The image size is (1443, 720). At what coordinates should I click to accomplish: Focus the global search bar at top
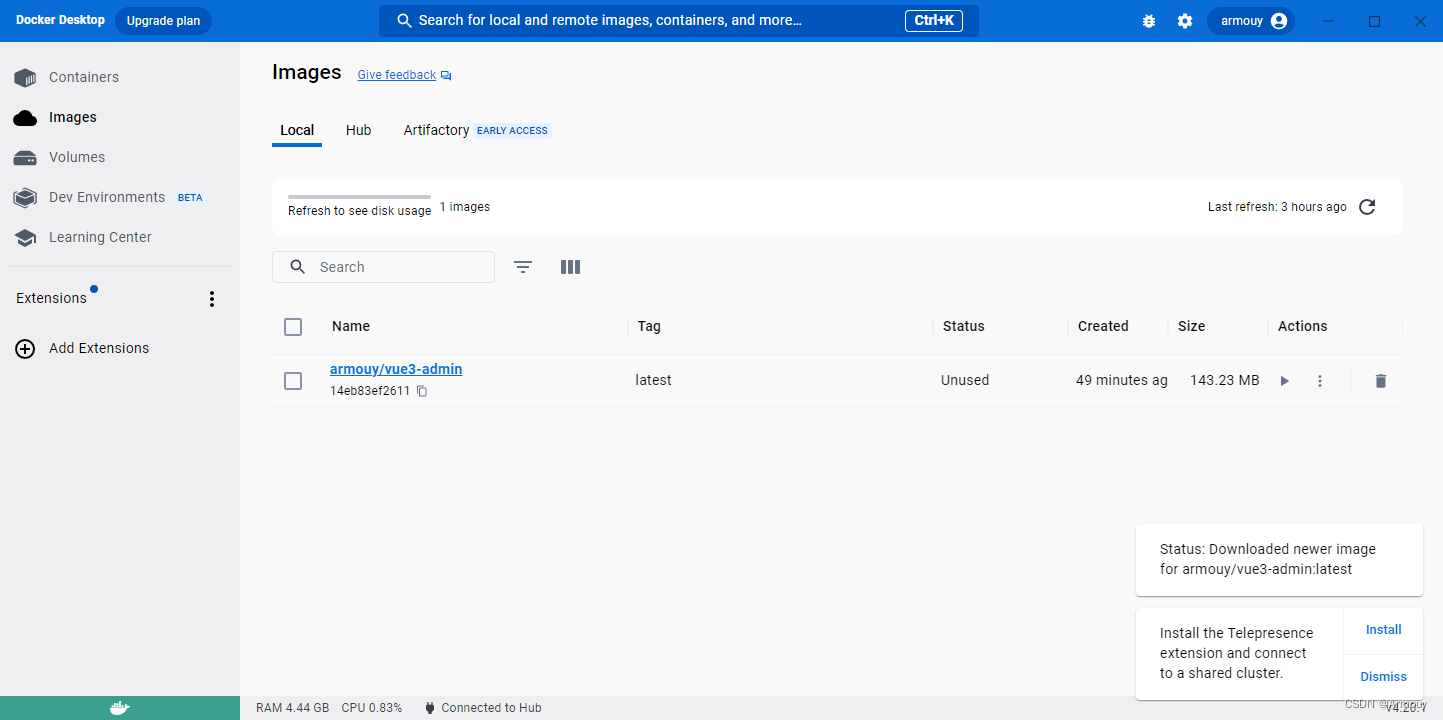tap(679, 21)
